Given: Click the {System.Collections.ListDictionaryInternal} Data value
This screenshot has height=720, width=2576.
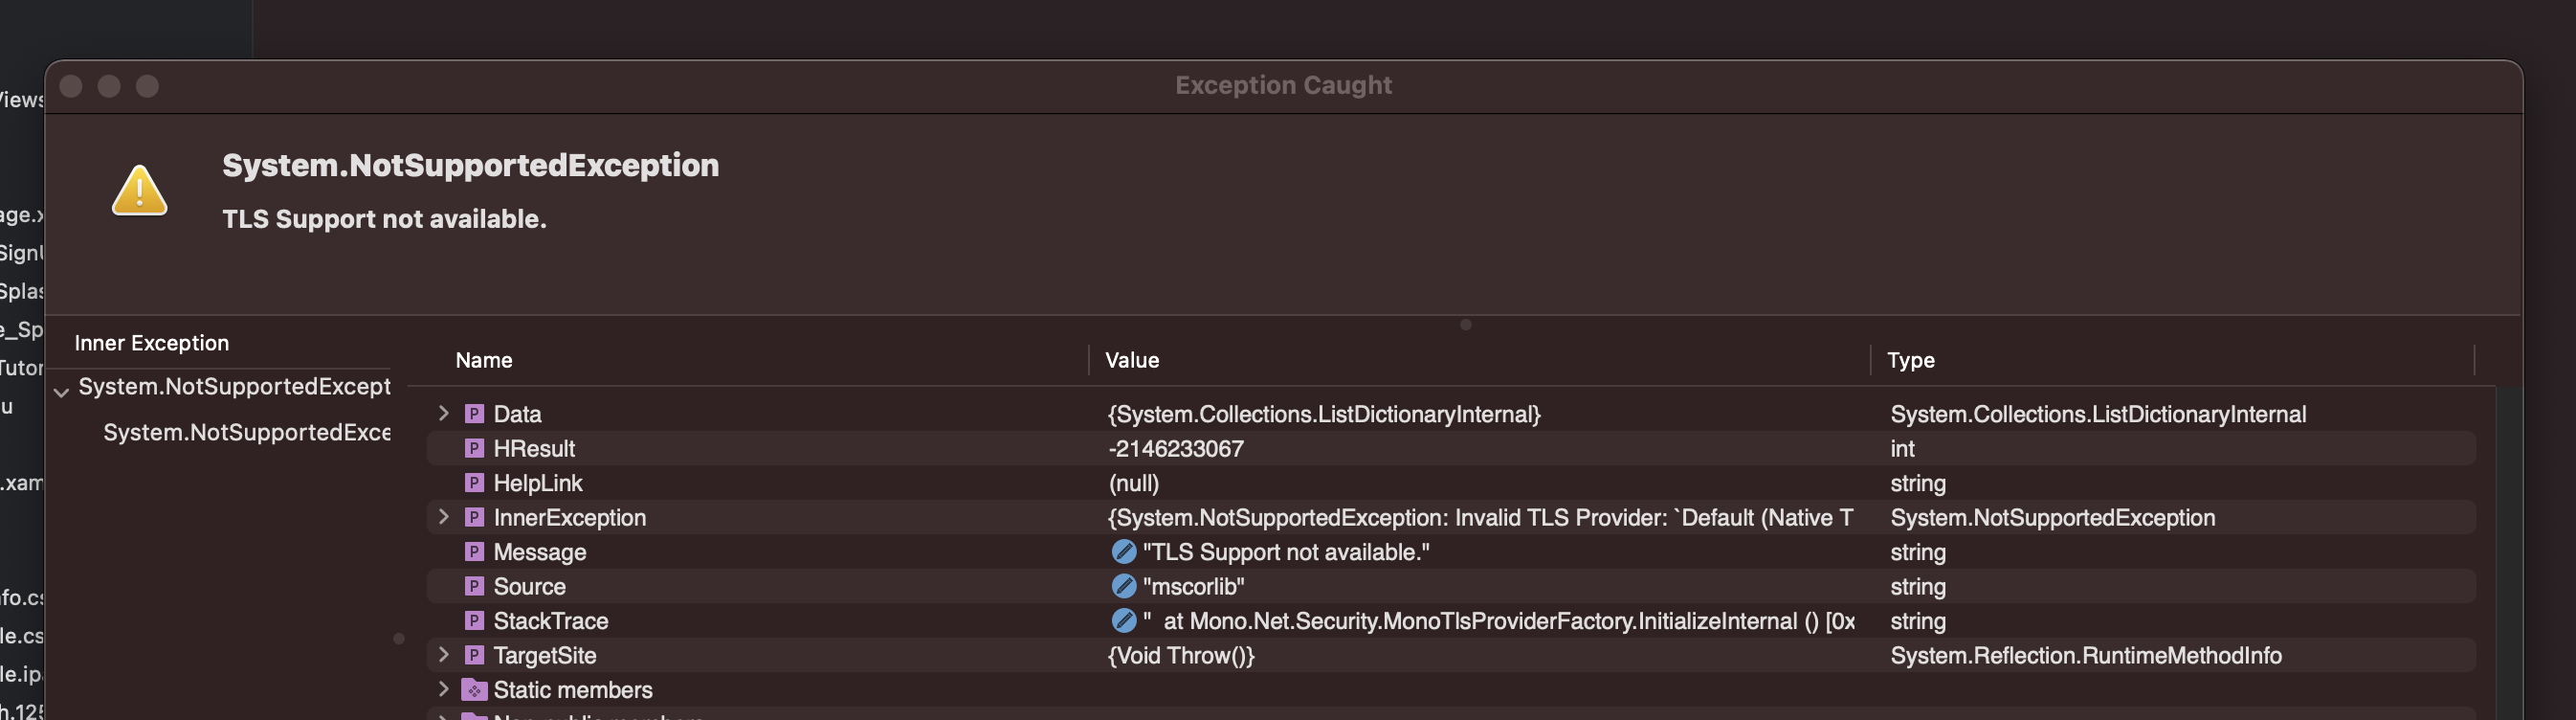Looking at the screenshot, I should 1324,414.
